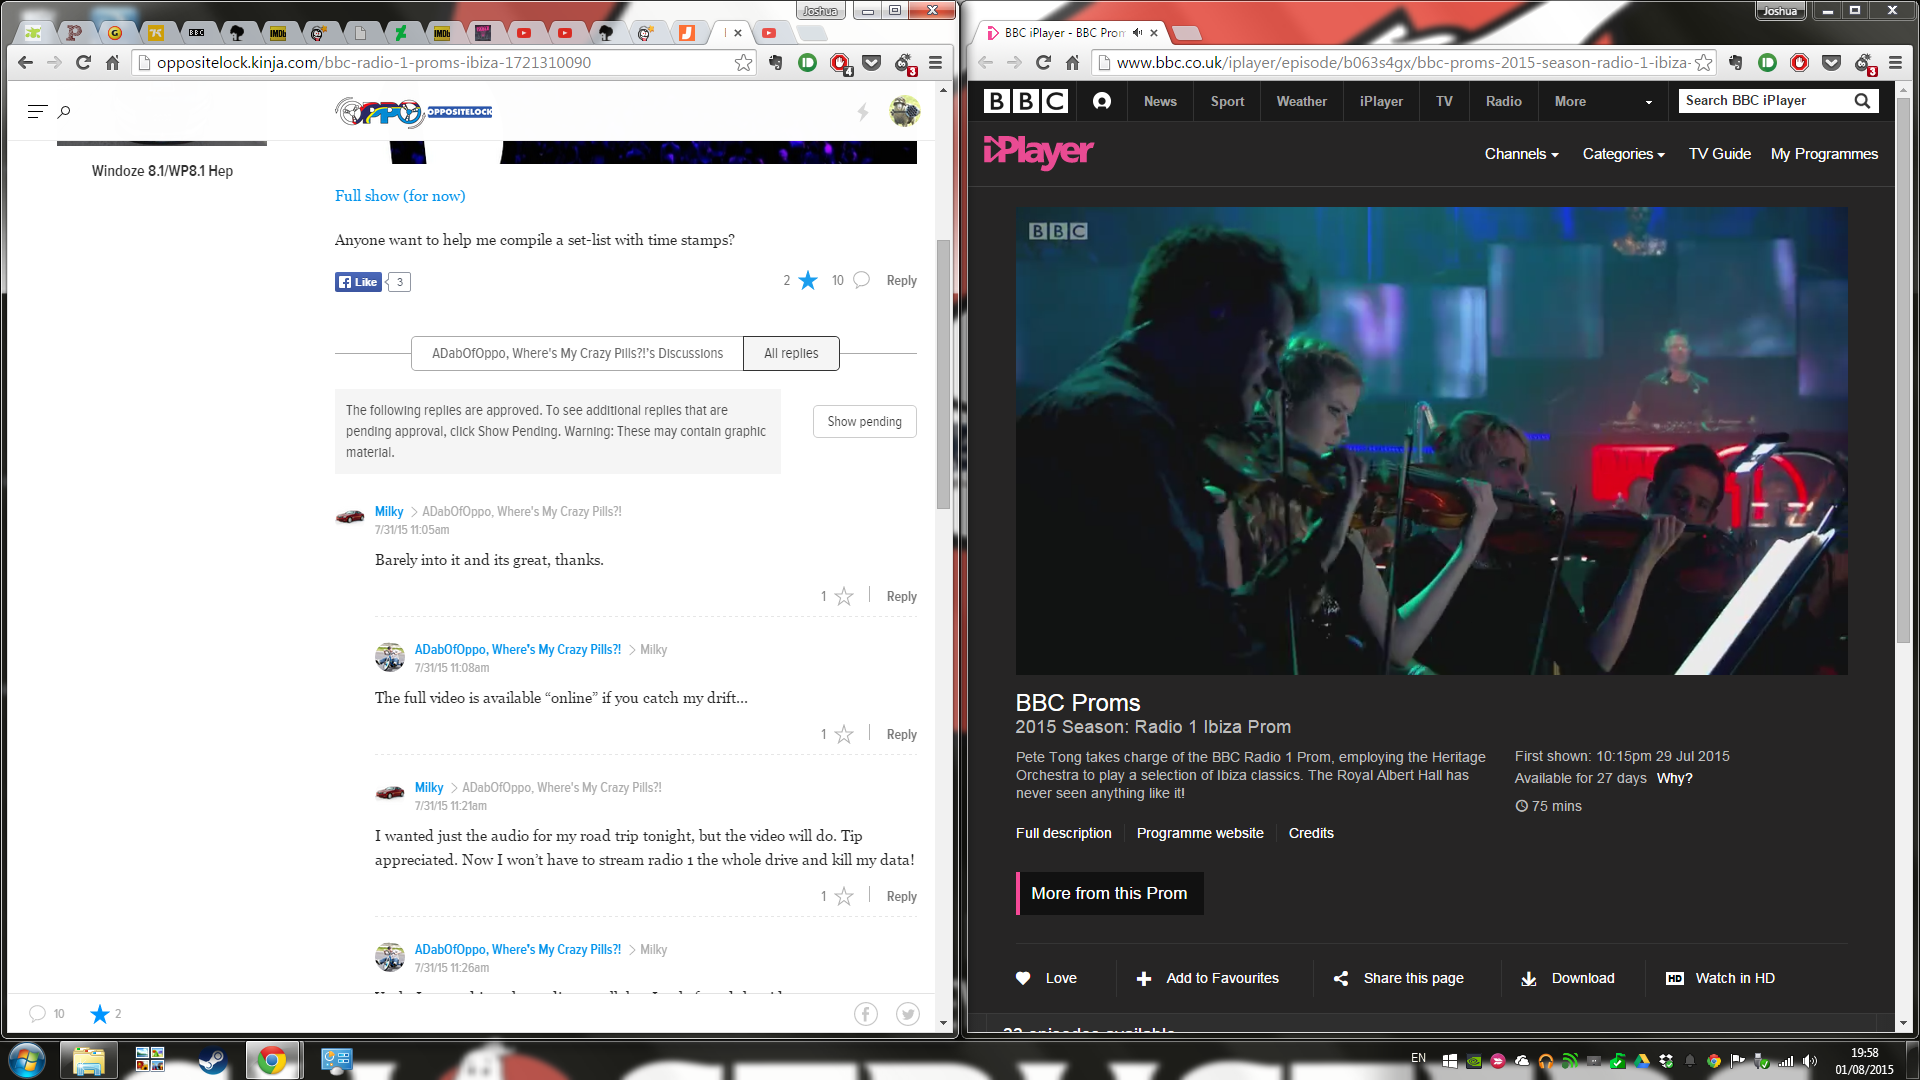
Task: Love this programme with the heart
Action: pos(1046,978)
